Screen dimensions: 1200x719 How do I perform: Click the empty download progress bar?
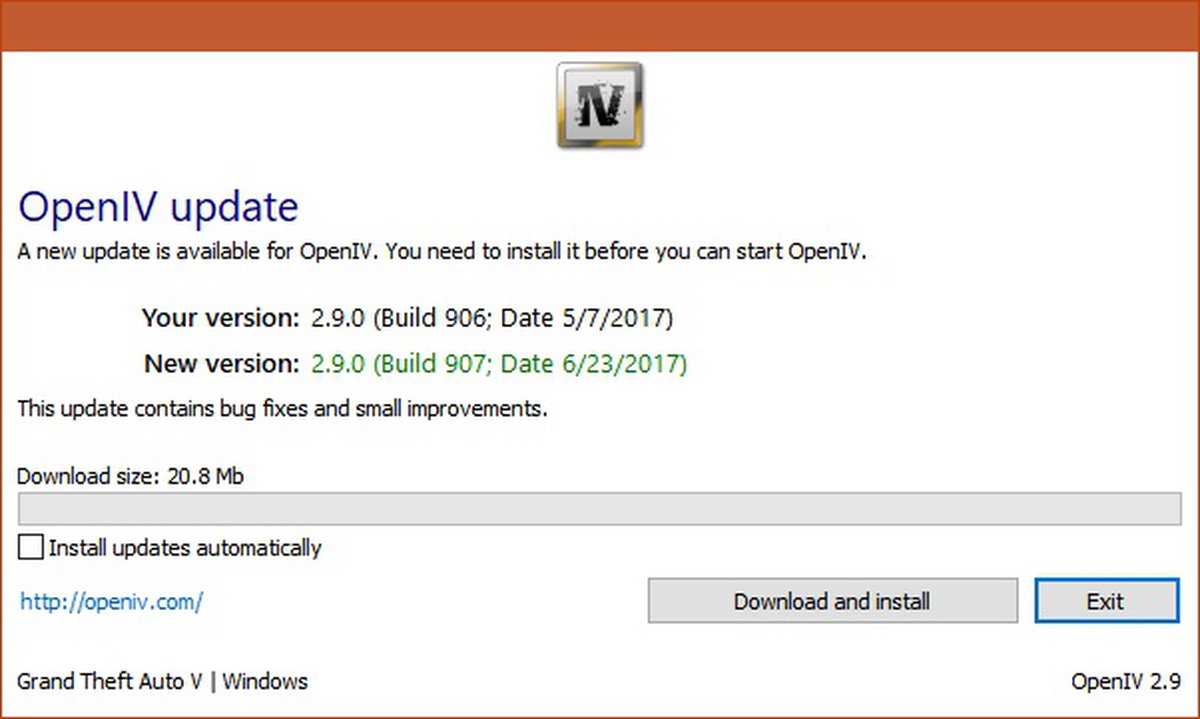pyautogui.click(x=600, y=509)
